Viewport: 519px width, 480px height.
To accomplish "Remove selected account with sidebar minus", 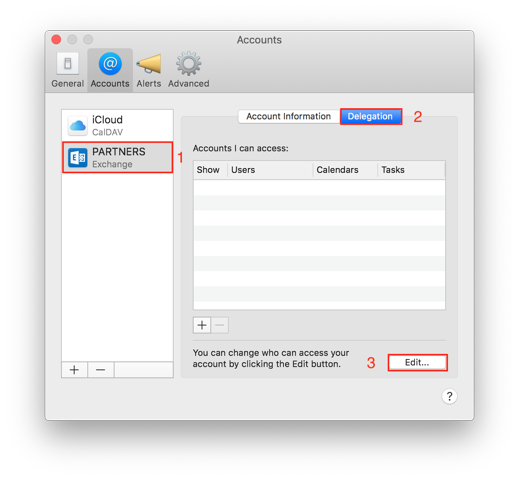I will coord(101,370).
